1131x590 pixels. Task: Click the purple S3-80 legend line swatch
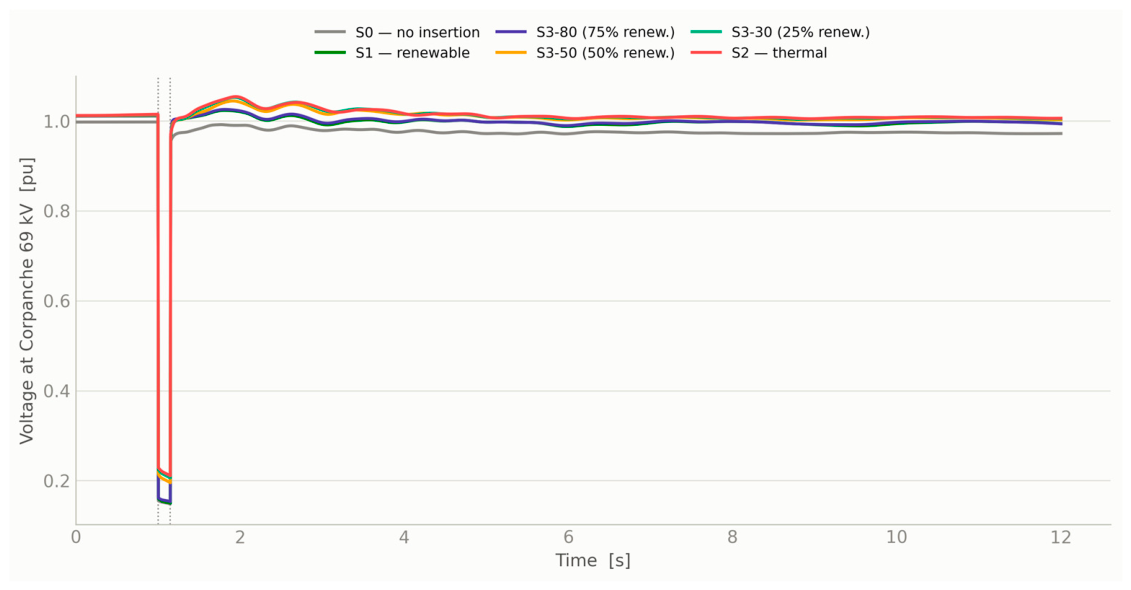tap(511, 32)
